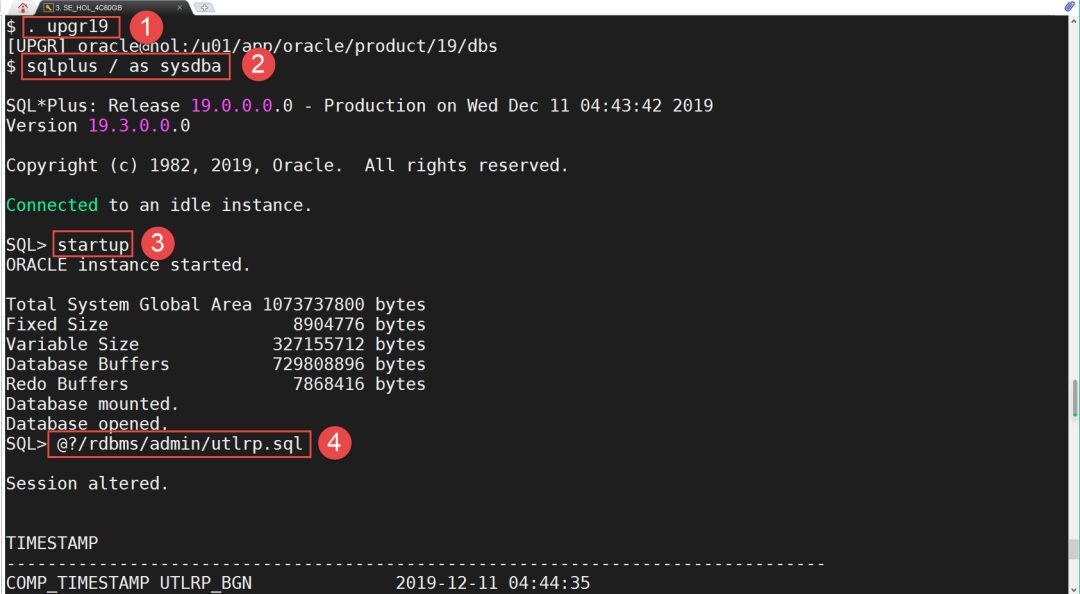Click the TIMESTAMP column header
The width and height of the screenshot is (1080, 594).
[x=52, y=543]
